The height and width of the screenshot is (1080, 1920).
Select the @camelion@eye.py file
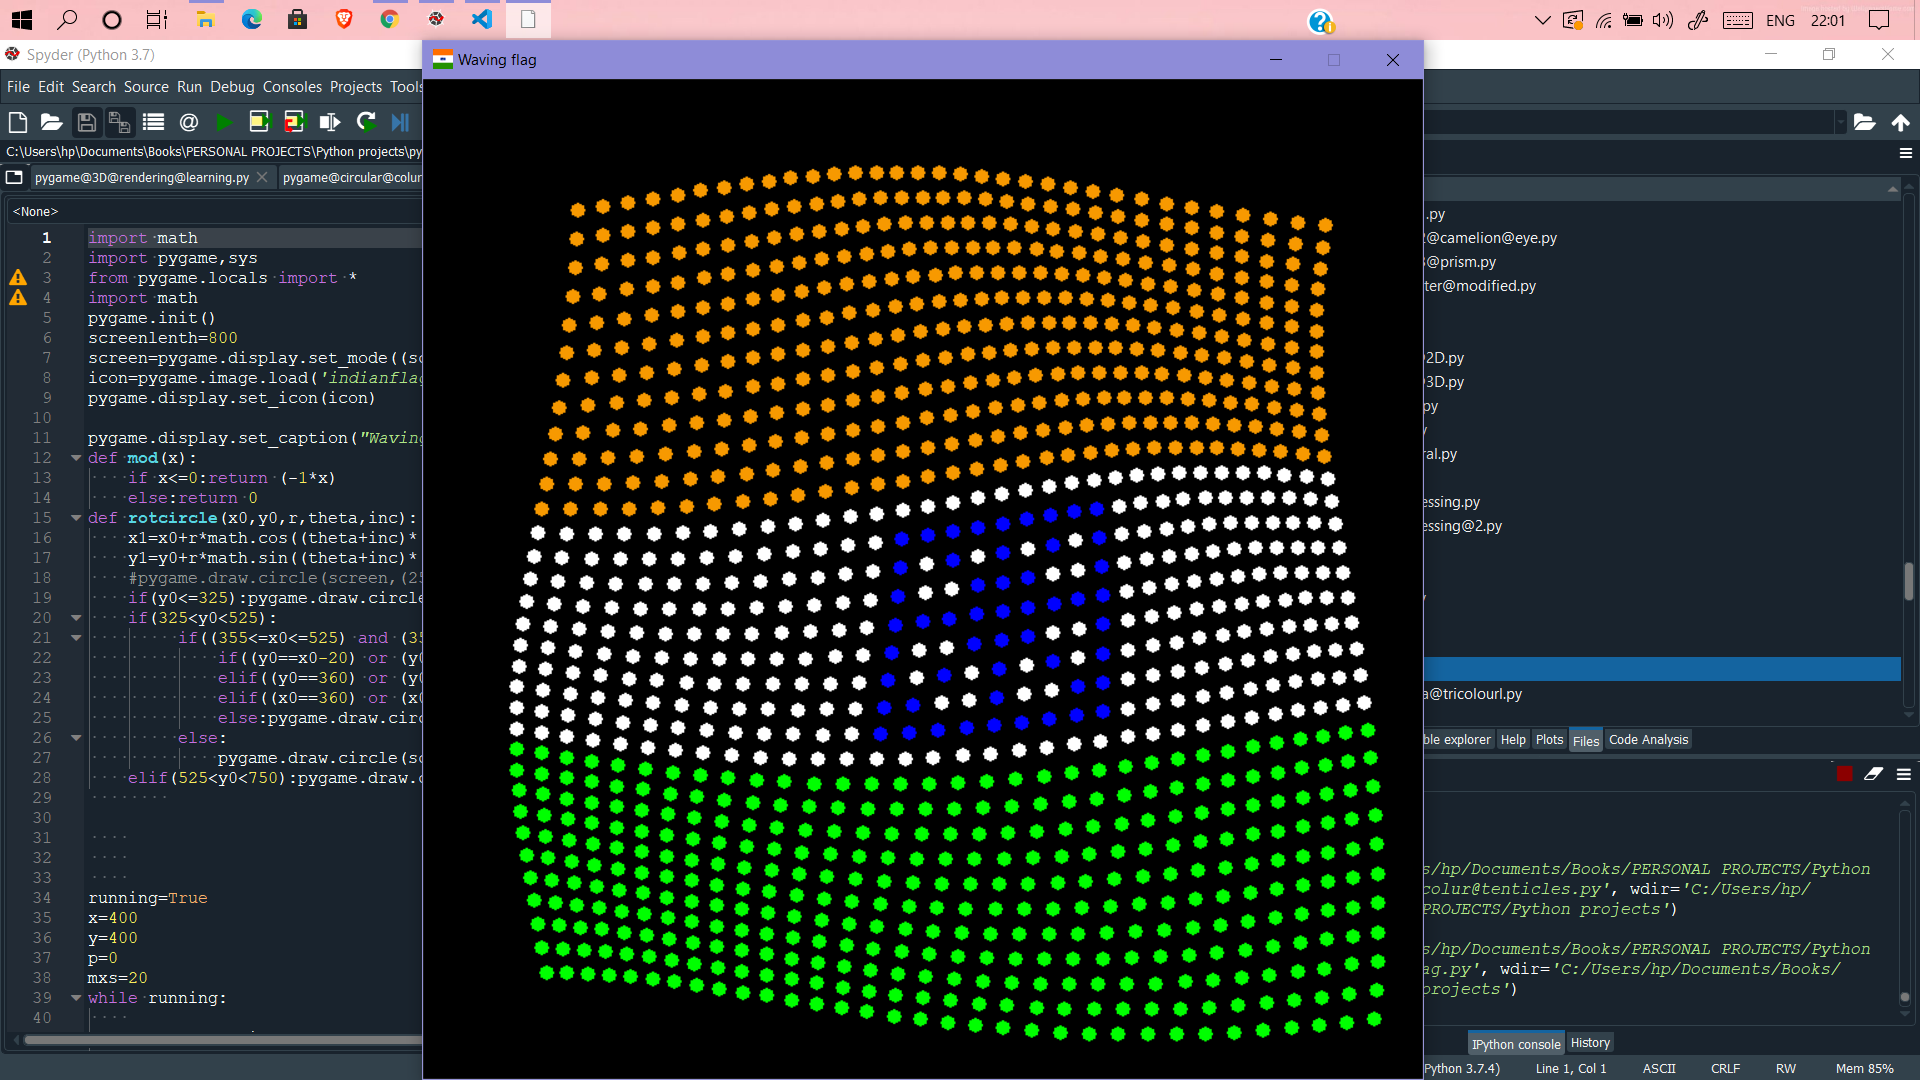[x=1490, y=238]
